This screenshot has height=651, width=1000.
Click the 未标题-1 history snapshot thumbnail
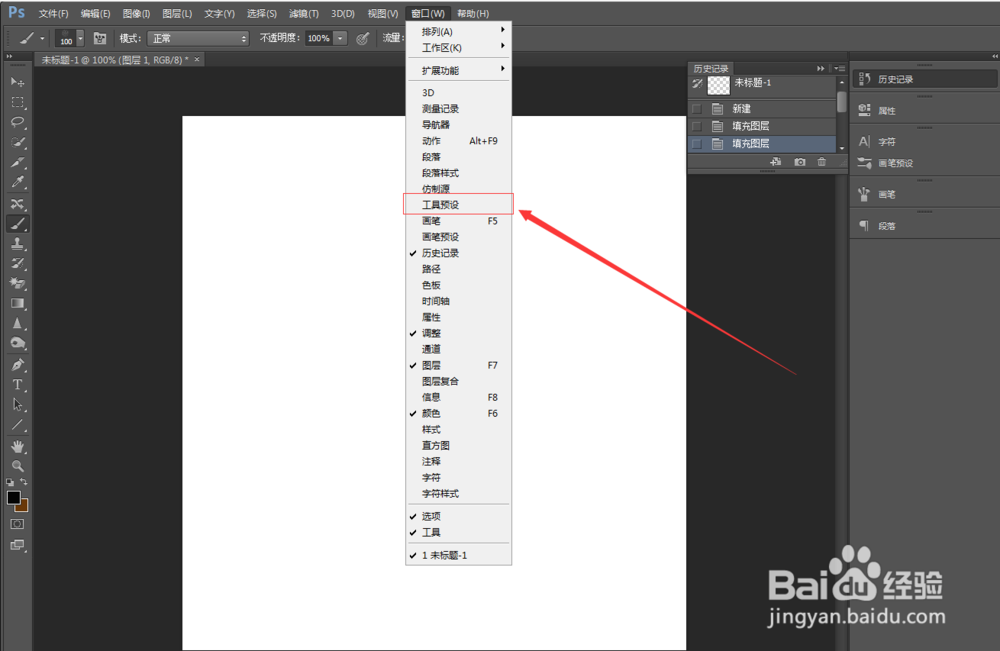[x=719, y=84]
